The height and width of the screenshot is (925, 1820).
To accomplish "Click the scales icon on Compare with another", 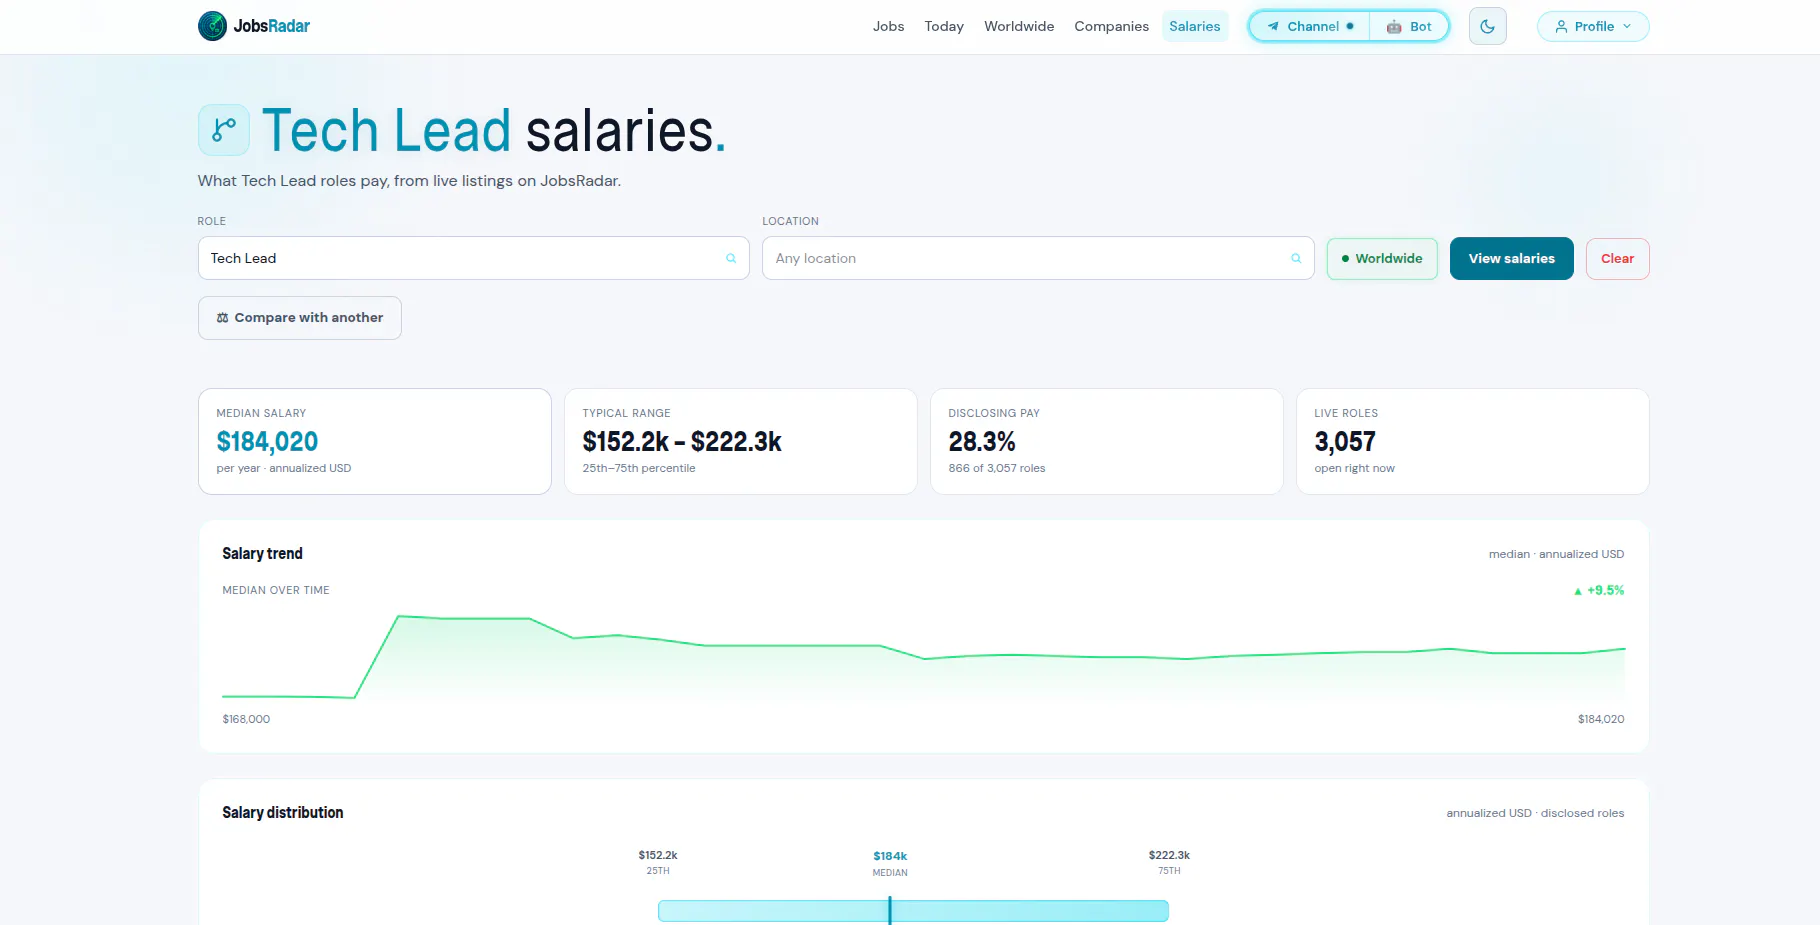I will (x=222, y=318).
